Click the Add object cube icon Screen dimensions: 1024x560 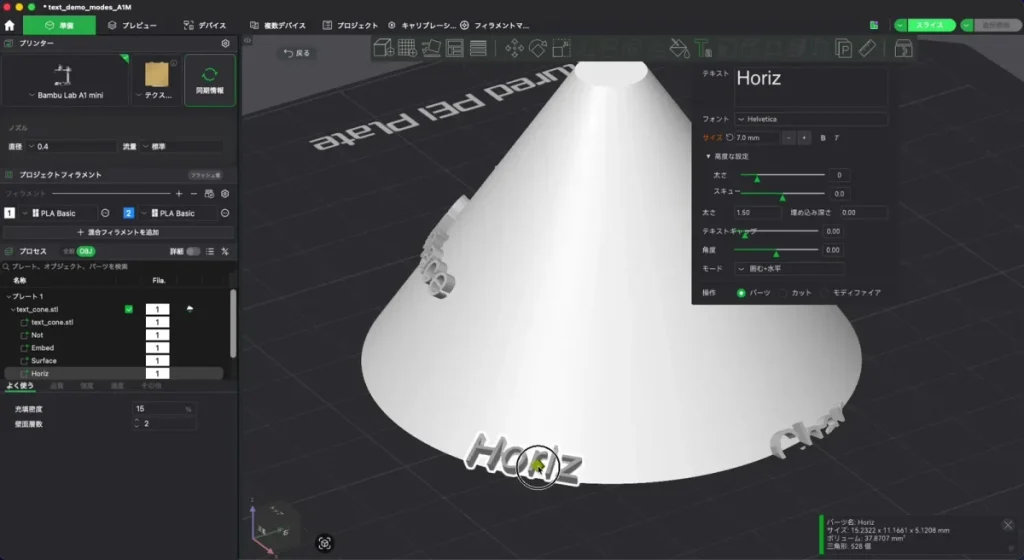tap(383, 48)
